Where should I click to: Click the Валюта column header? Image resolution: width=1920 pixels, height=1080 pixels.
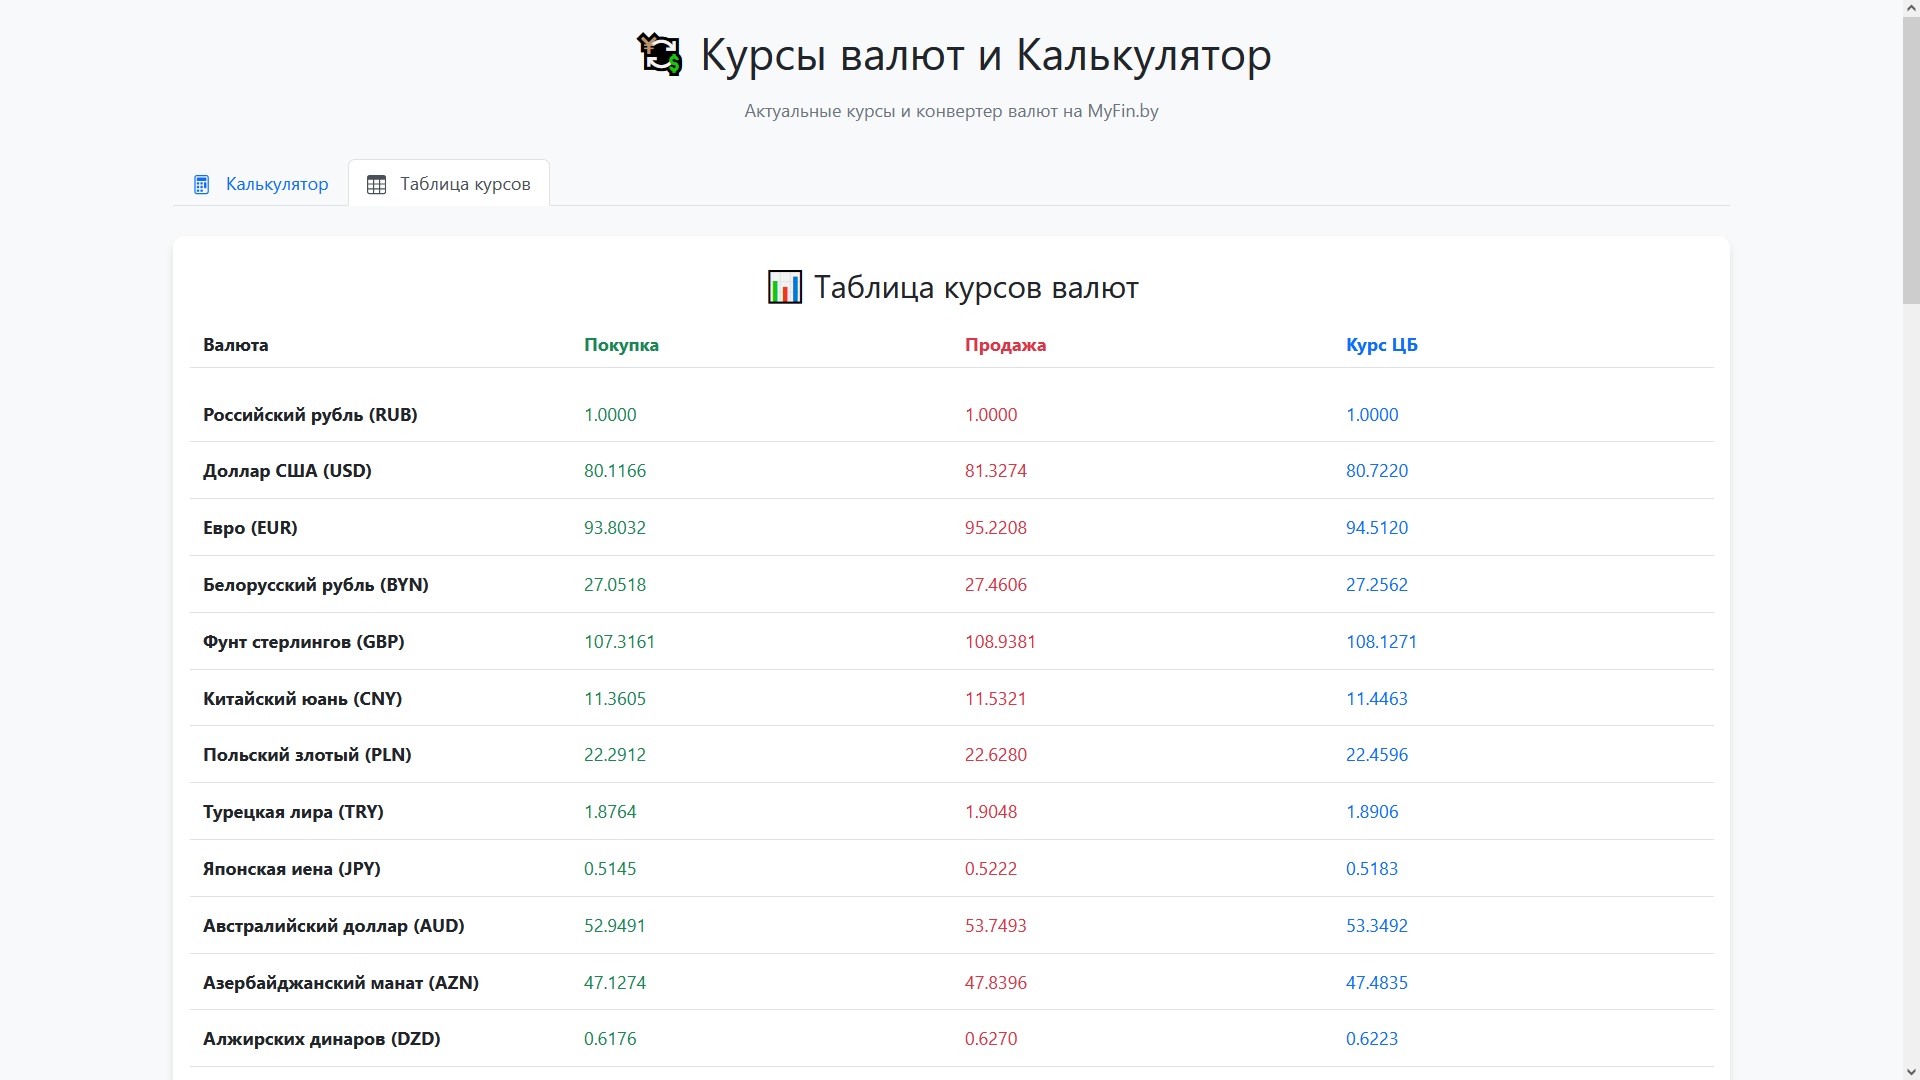[235, 345]
